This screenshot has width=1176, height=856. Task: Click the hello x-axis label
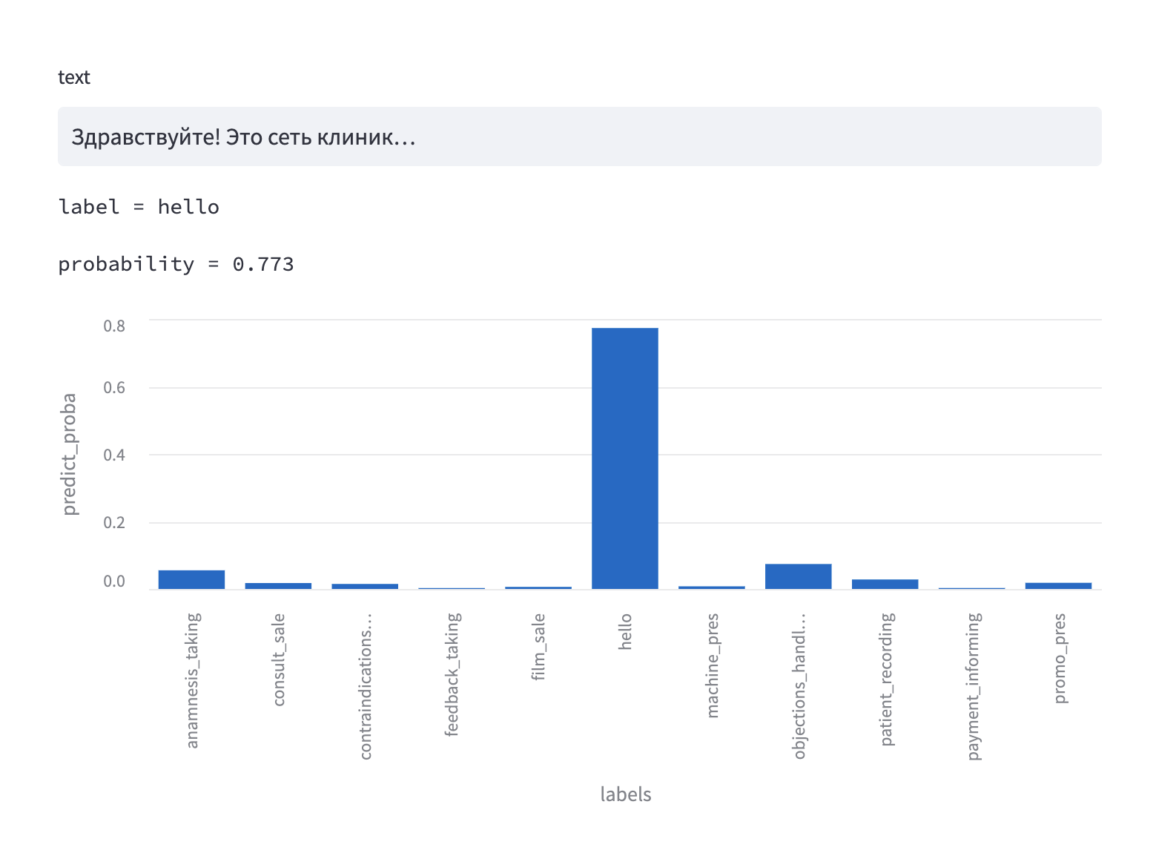click(x=626, y=633)
